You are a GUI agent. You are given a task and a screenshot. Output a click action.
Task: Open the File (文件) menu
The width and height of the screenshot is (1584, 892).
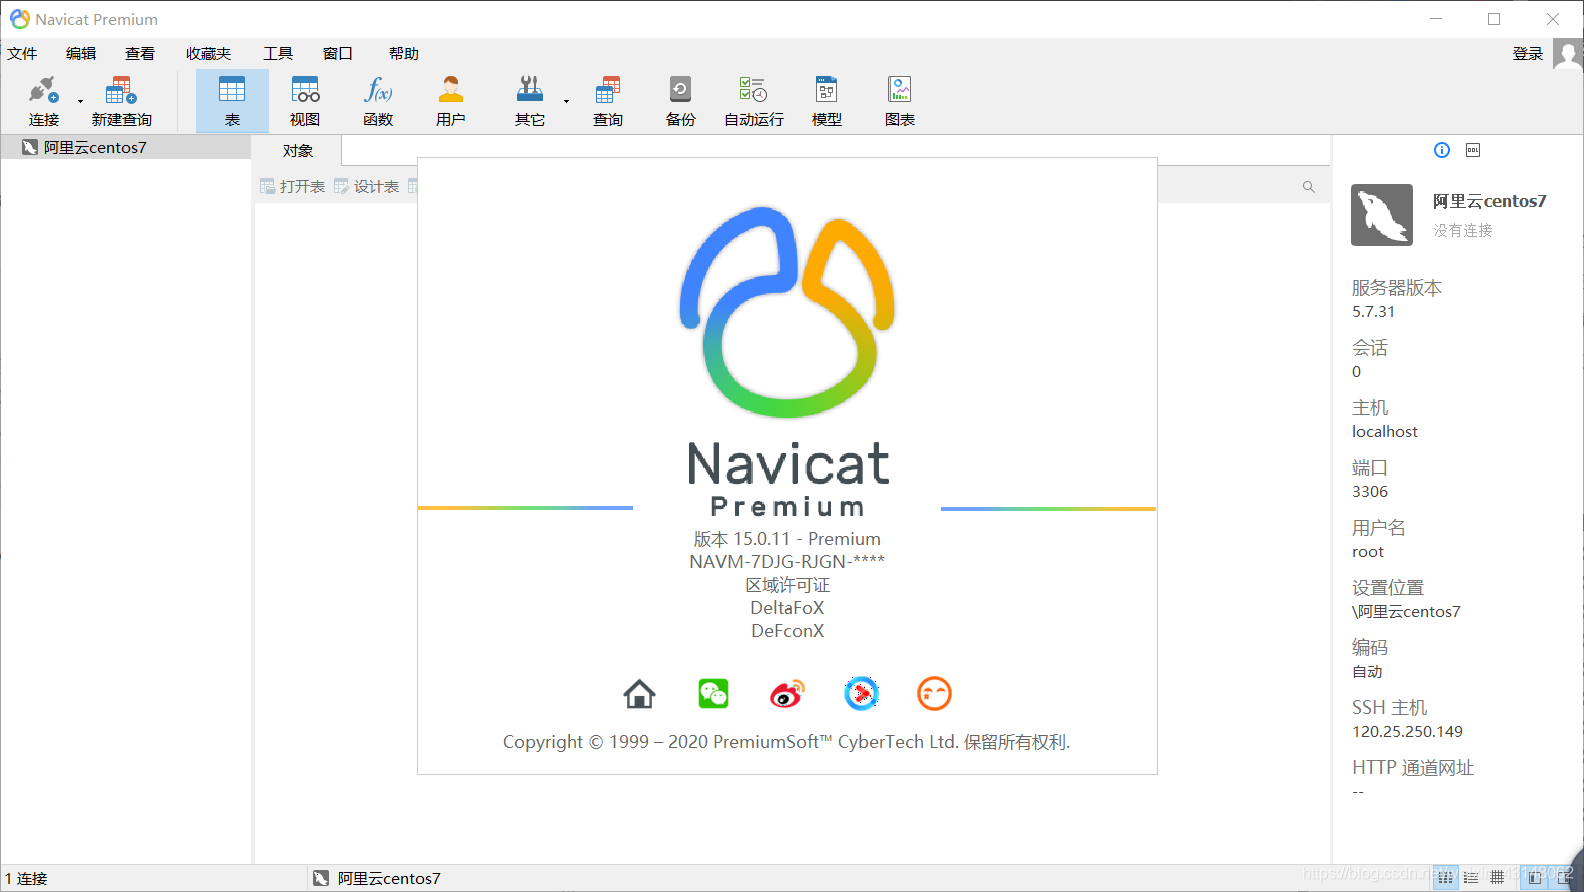click(x=22, y=54)
